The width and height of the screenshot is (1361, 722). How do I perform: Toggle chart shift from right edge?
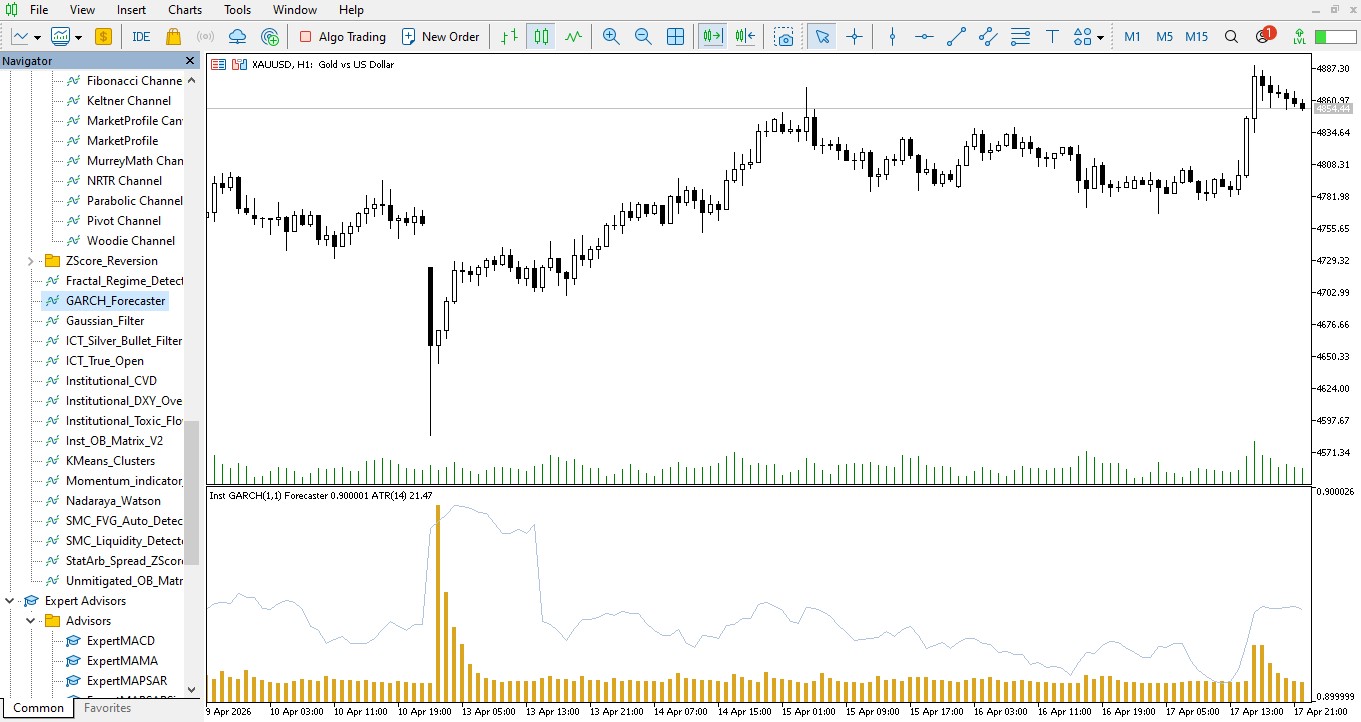[x=743, y=36]
